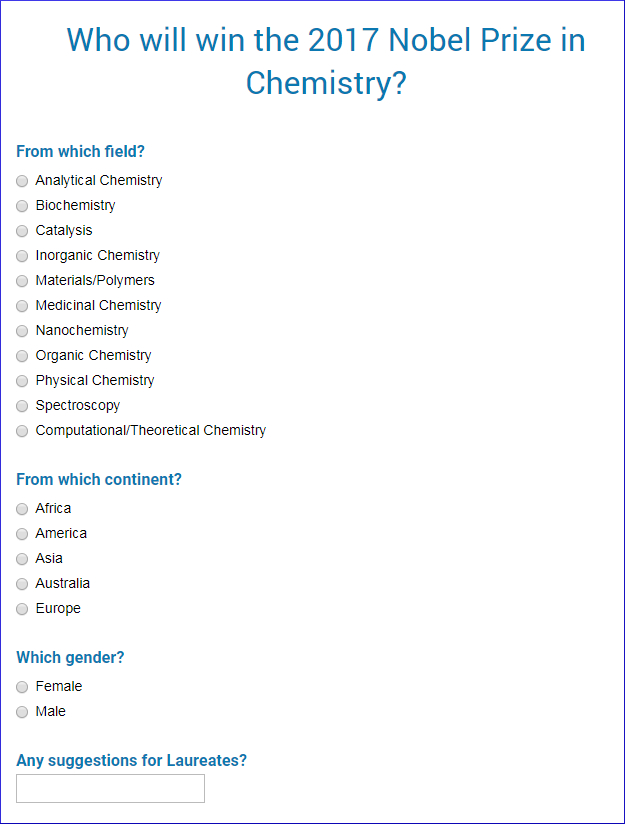Choose Male gender radio button
Screen dimensions: 625x824
click(22, 712)
